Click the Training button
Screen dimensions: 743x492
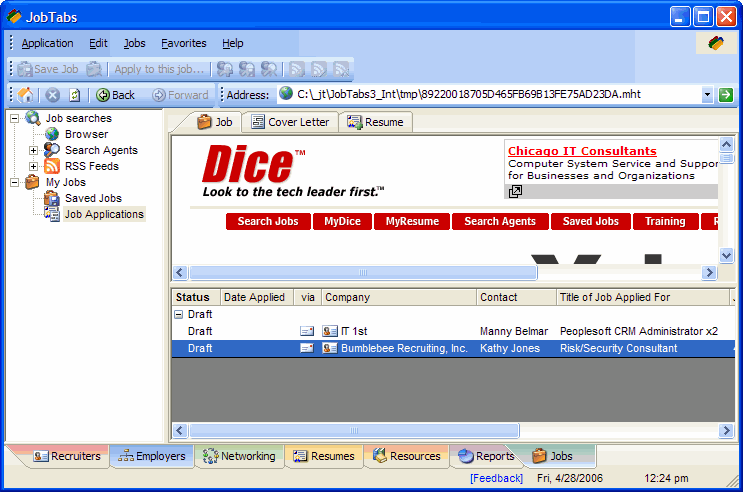click(665, 221)
